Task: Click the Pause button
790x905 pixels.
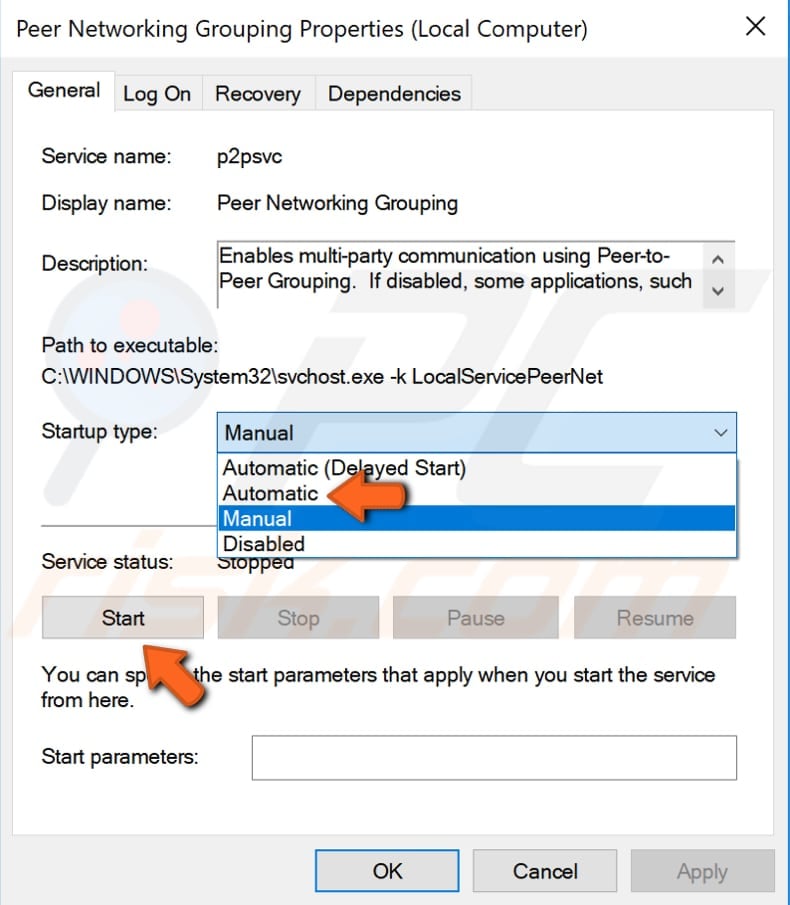Action: pos(476,617)
